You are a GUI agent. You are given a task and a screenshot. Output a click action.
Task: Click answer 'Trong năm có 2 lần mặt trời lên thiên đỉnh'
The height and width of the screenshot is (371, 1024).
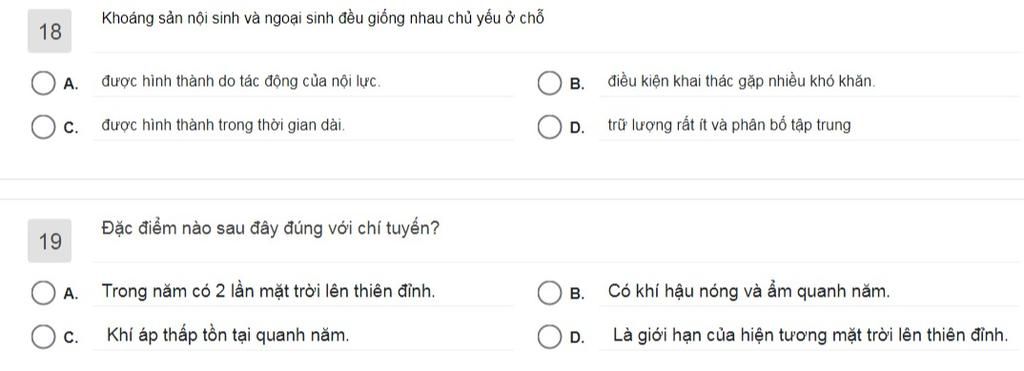point(268,291)
